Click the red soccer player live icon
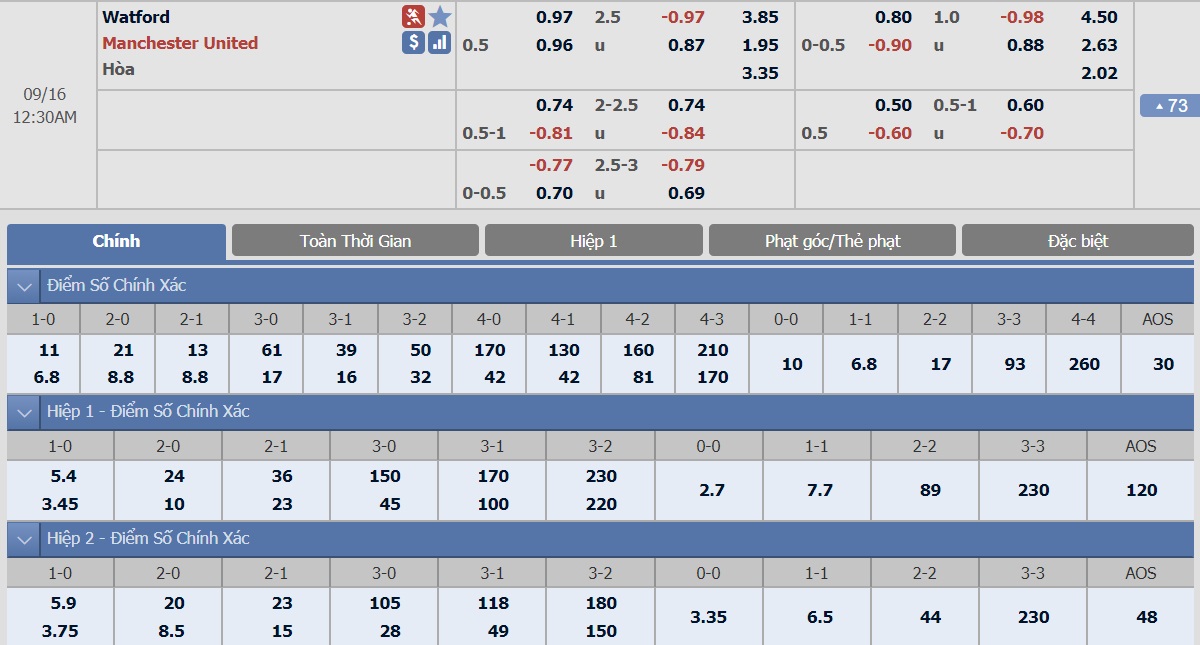Image resolution: width=1200 pixels, height=645 pixels. coord(414,16)
